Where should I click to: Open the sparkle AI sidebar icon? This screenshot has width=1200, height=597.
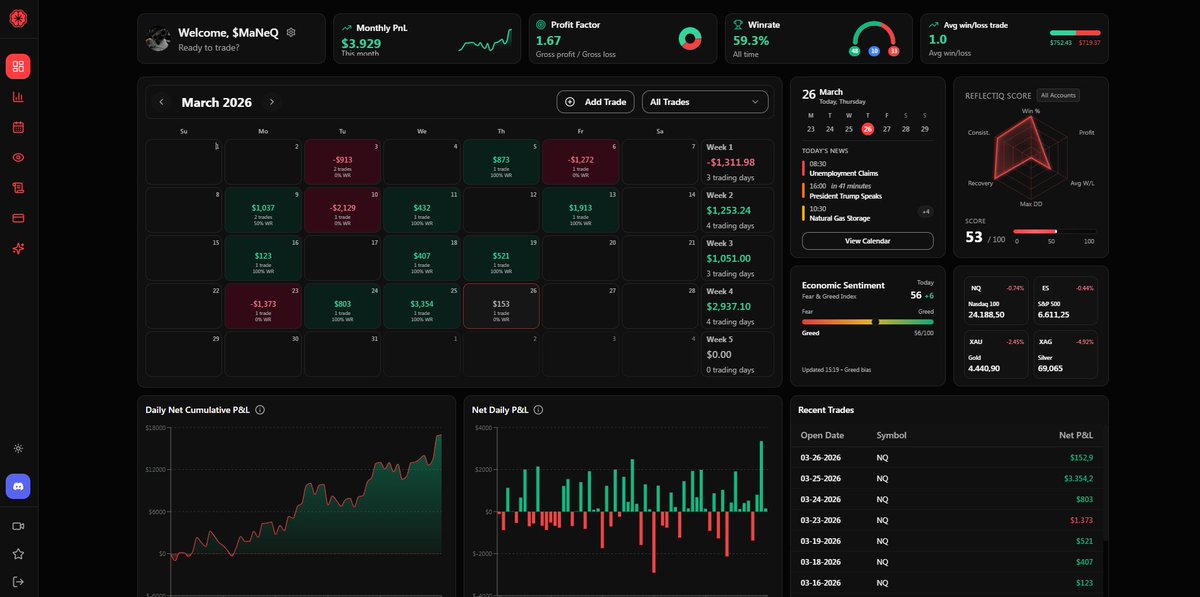18,249
